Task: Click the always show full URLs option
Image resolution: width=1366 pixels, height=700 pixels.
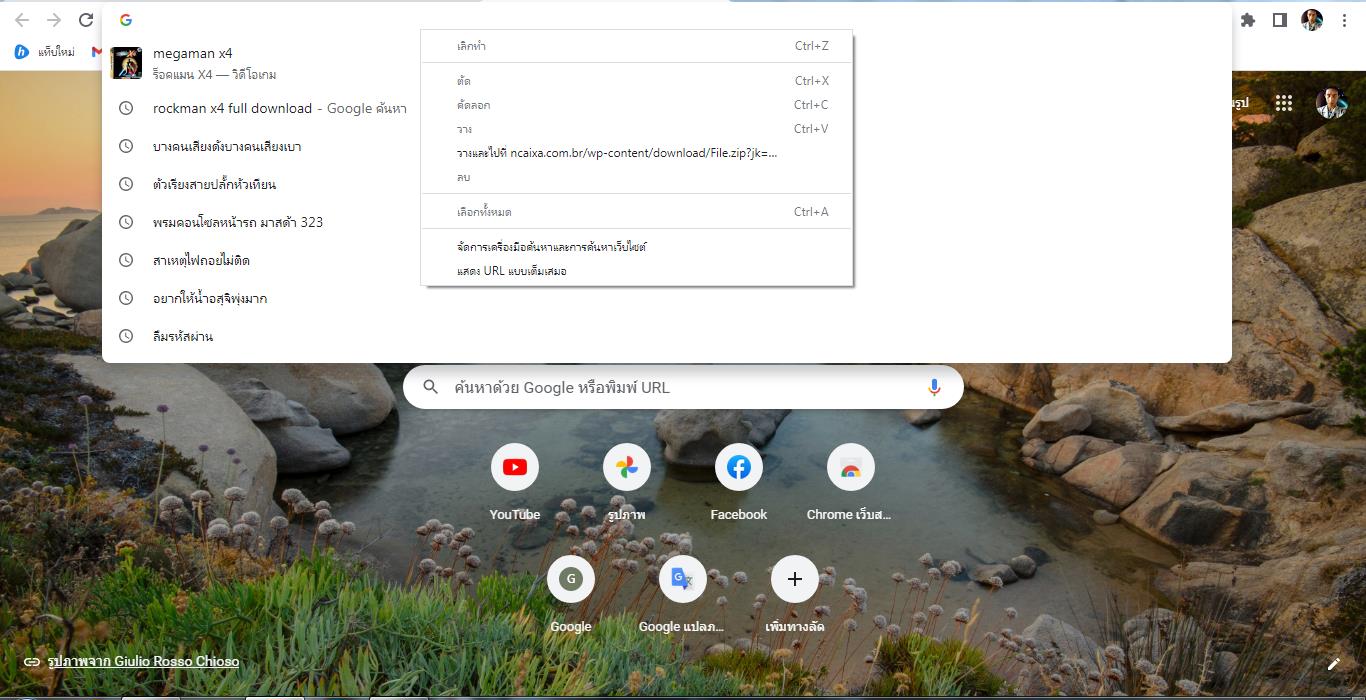Action: click(512, 271)
